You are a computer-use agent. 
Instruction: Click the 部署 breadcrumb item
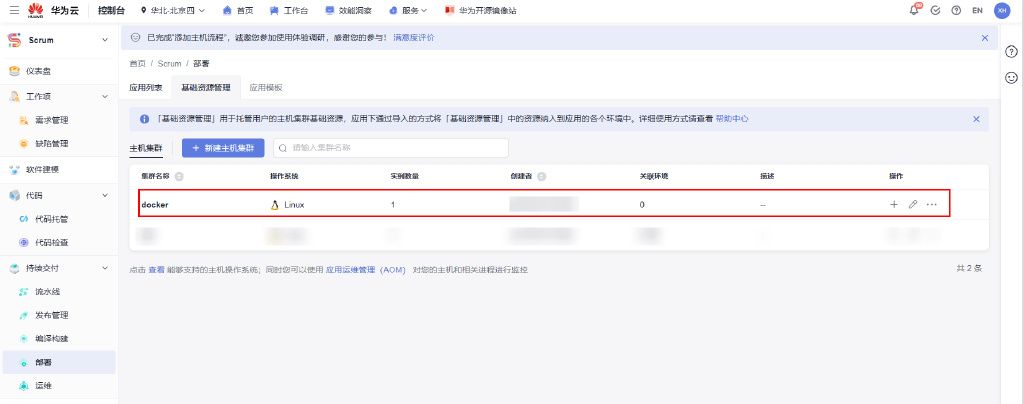201,64
